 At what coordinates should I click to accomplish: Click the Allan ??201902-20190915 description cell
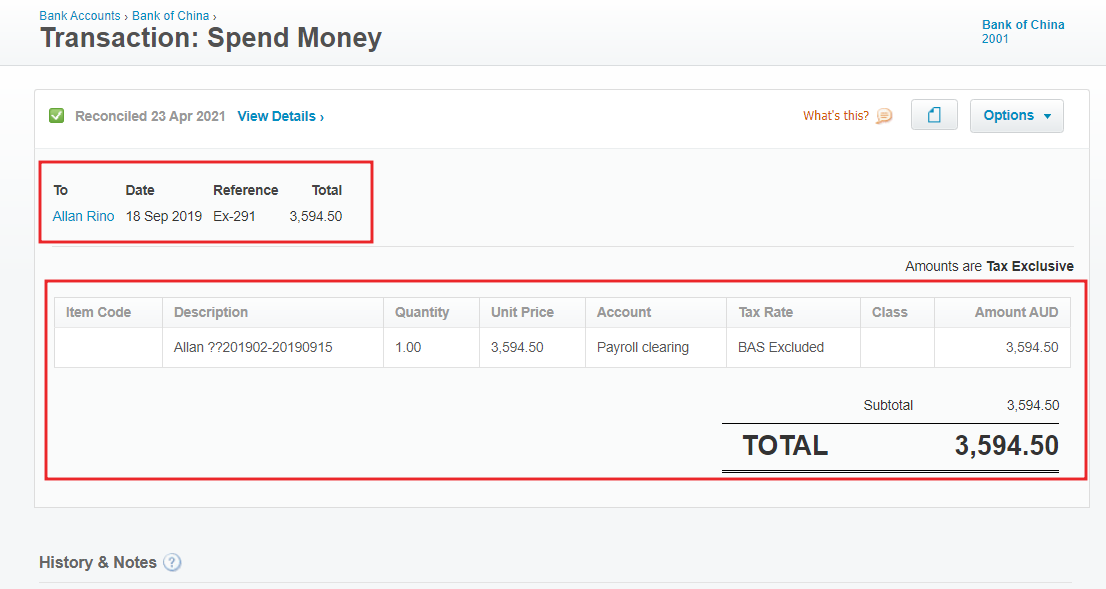click(272, 347)
